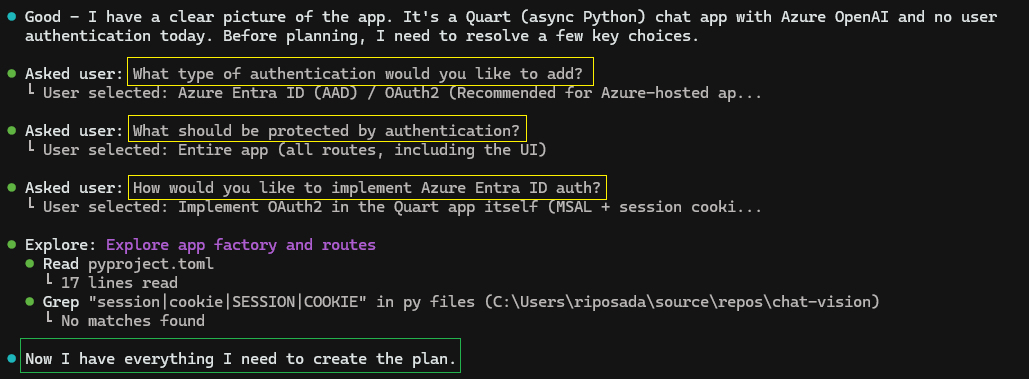Click the purple "Explore app factory and routes" text

click(x=241, y=245)
